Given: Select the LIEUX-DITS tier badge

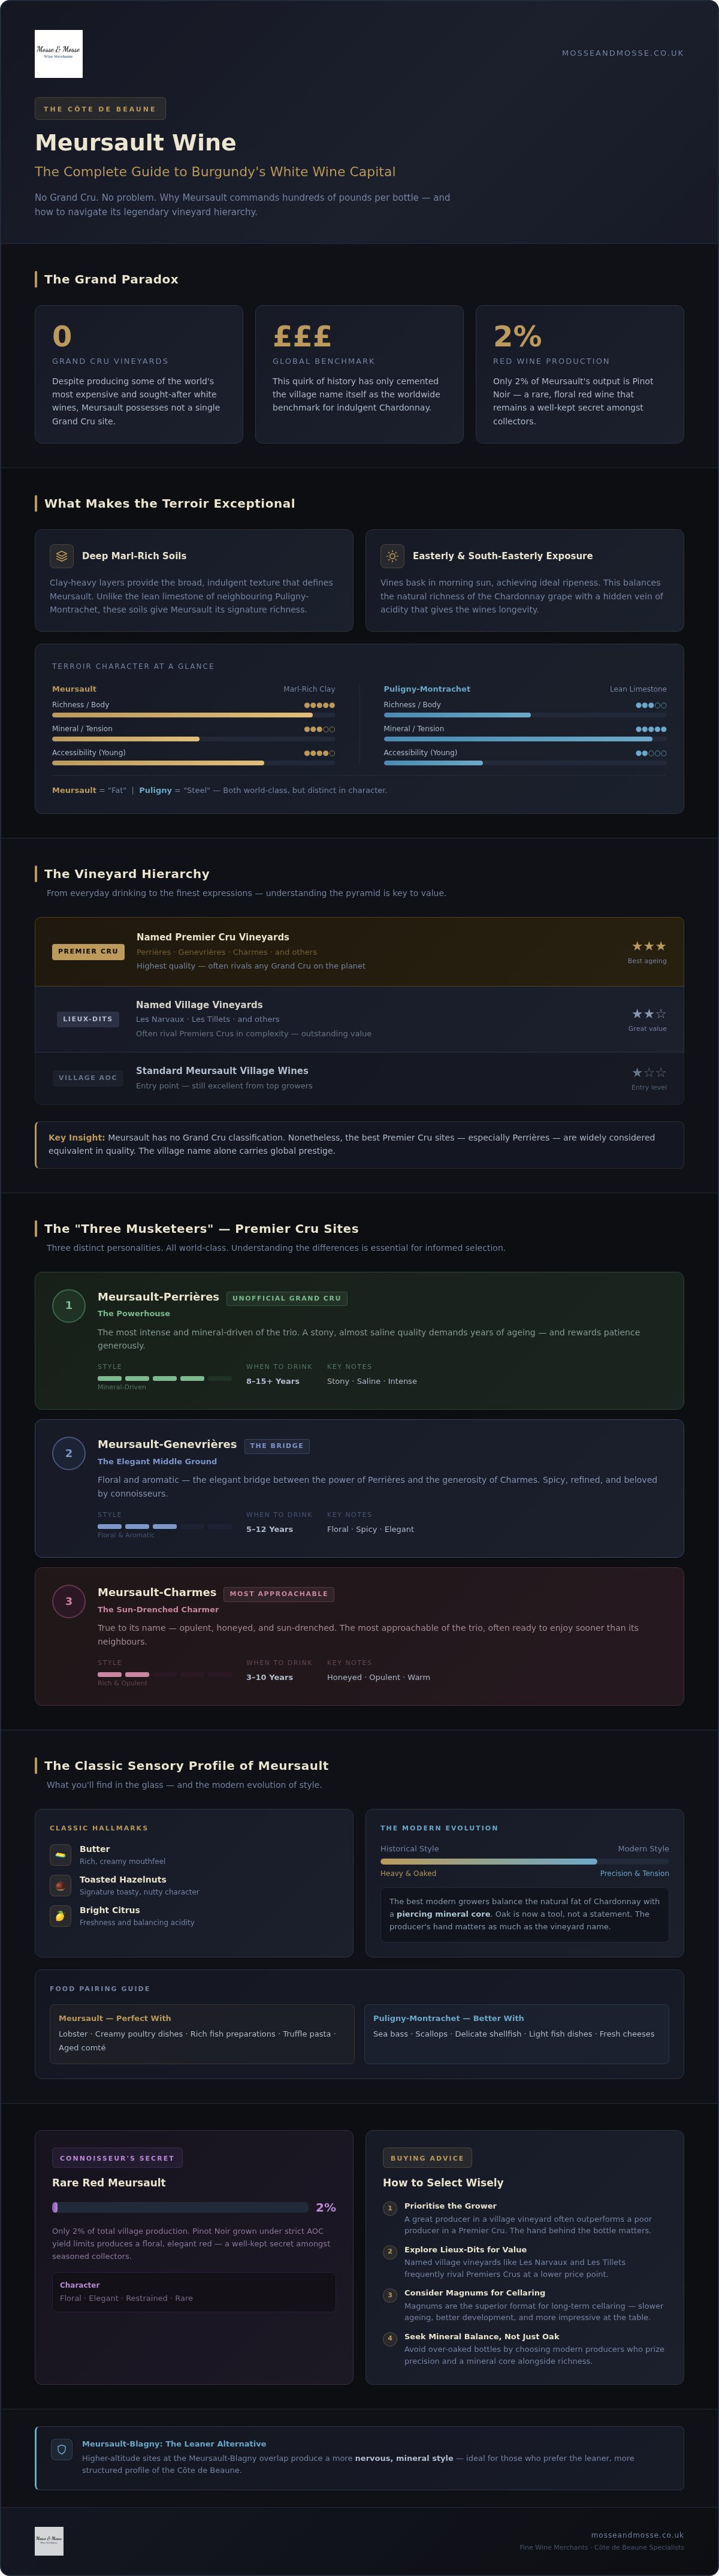Looking at the screenshot, I should click(88, 1019).
